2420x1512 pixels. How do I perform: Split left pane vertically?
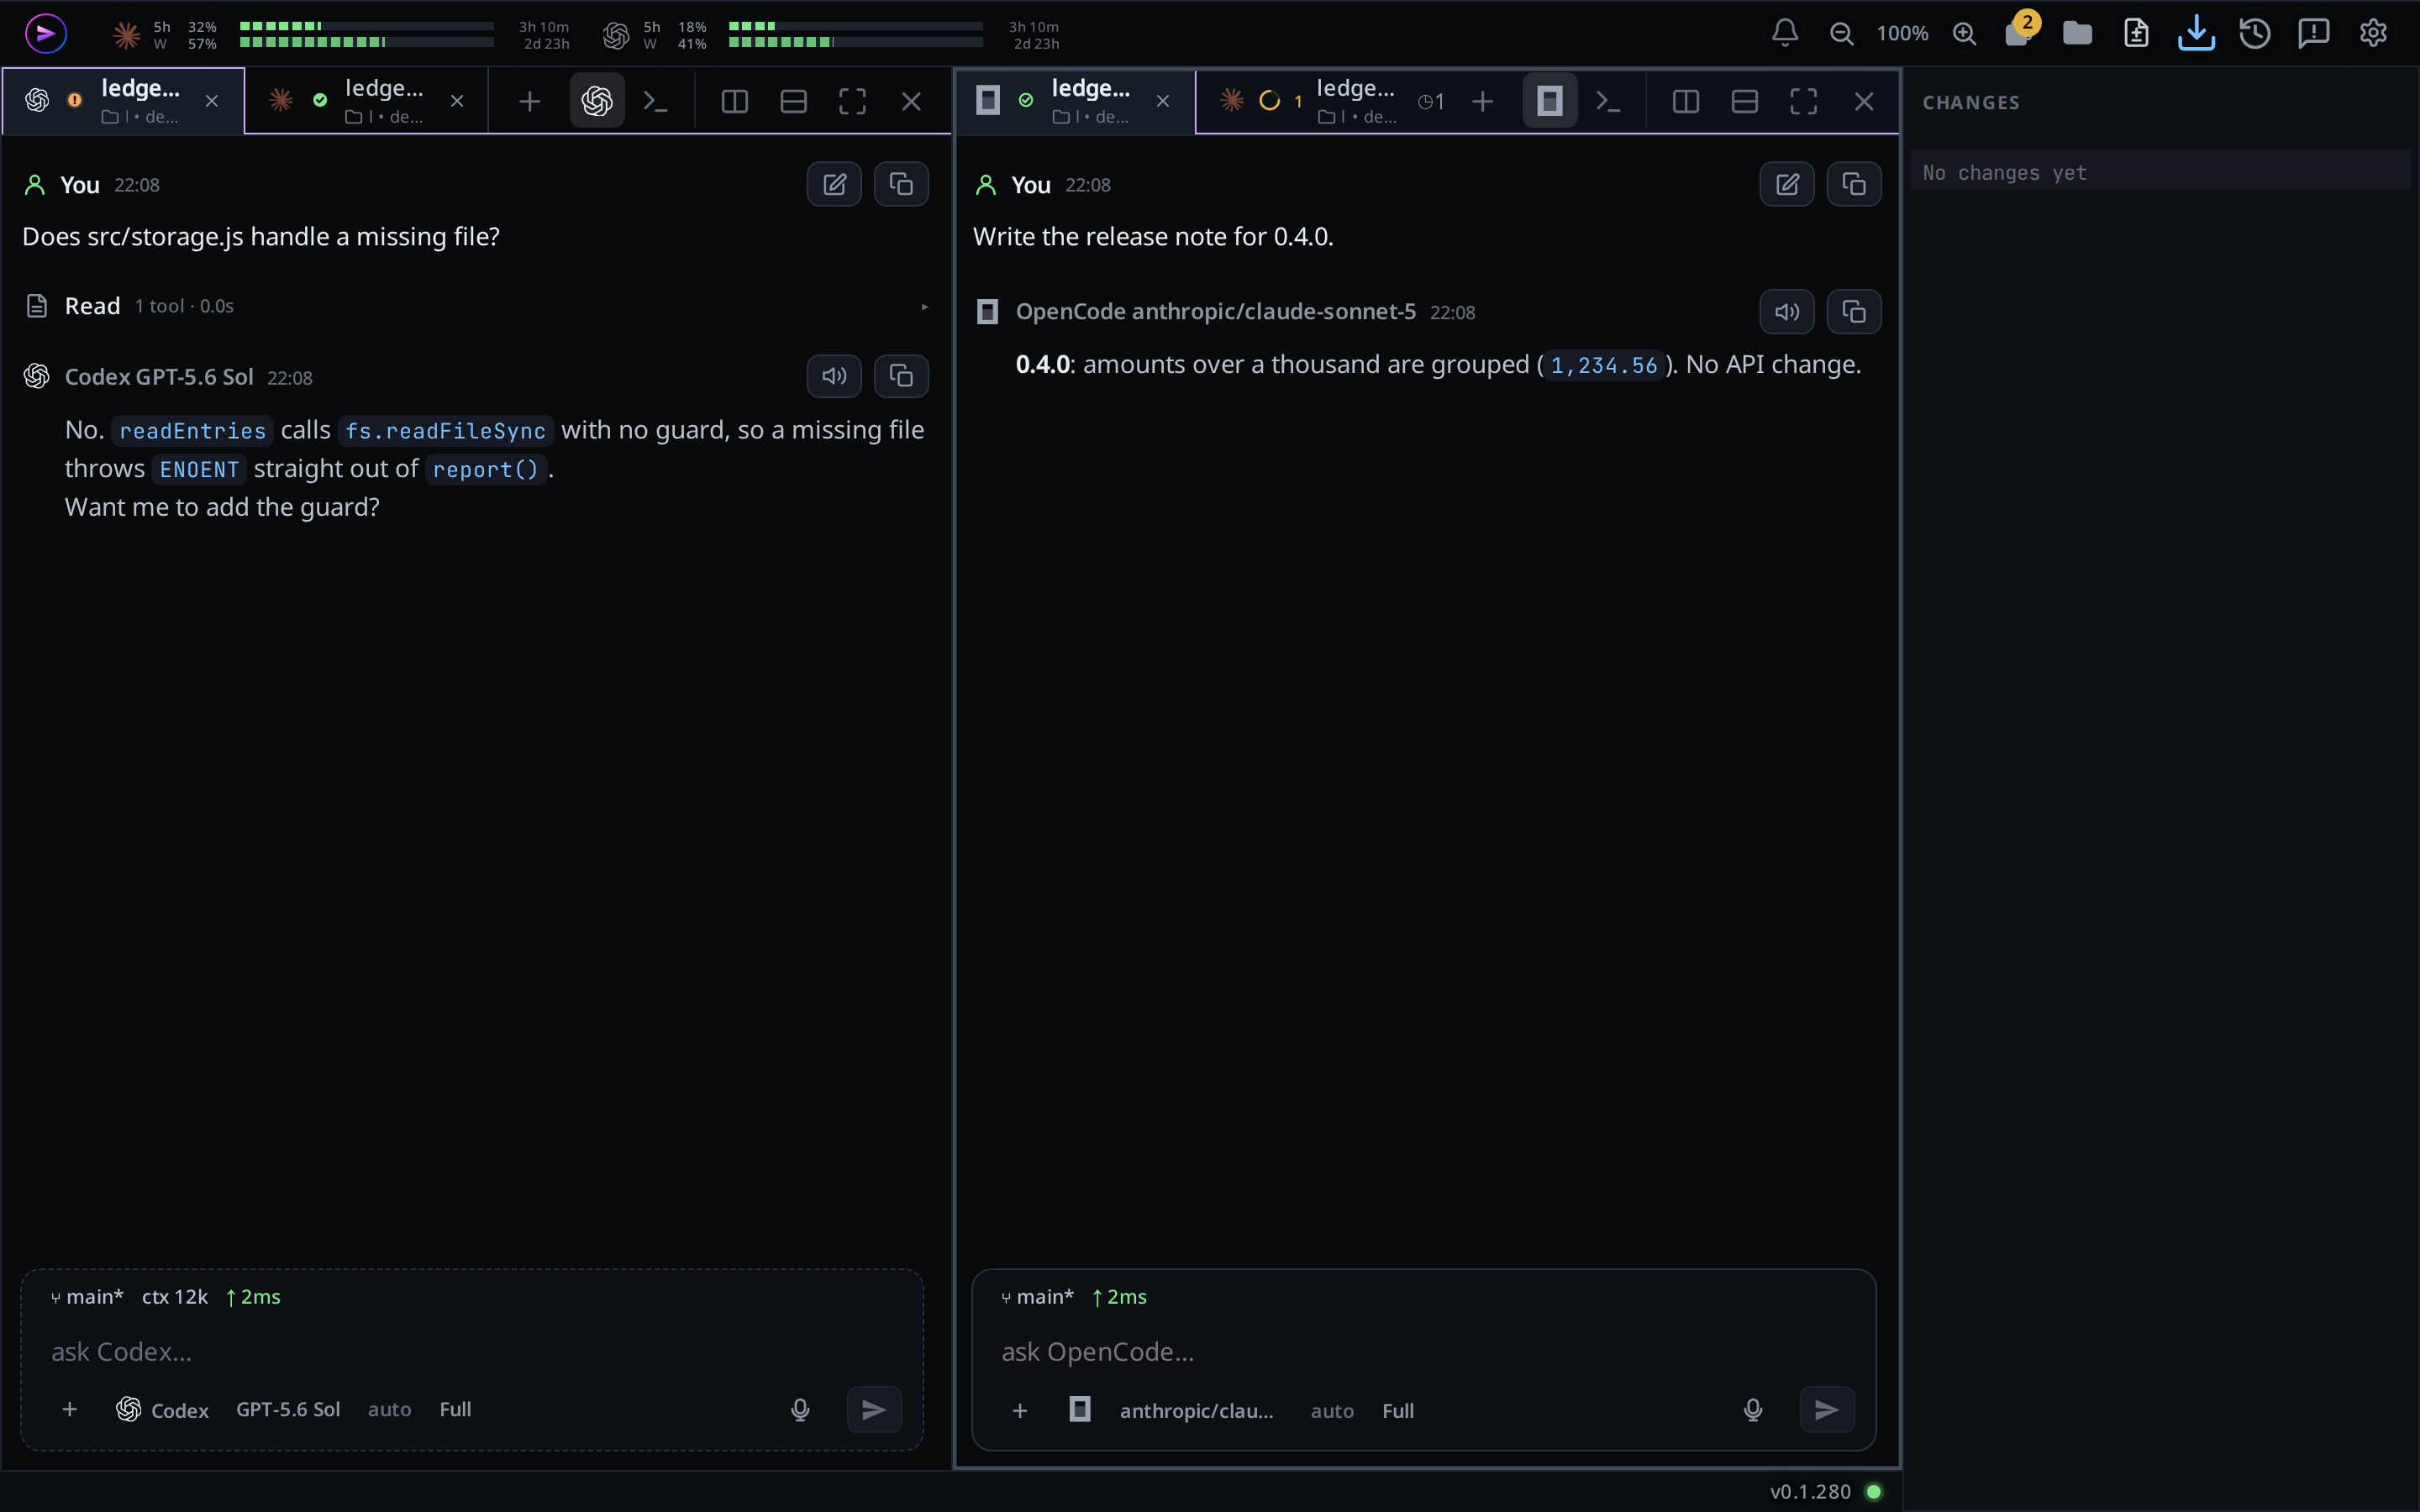[735, 101]
